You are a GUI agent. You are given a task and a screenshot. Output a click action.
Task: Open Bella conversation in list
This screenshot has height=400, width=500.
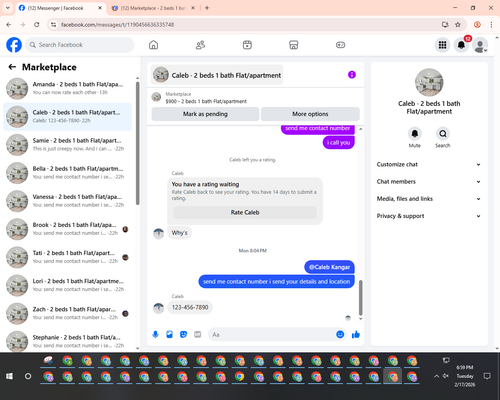[68, 173]
